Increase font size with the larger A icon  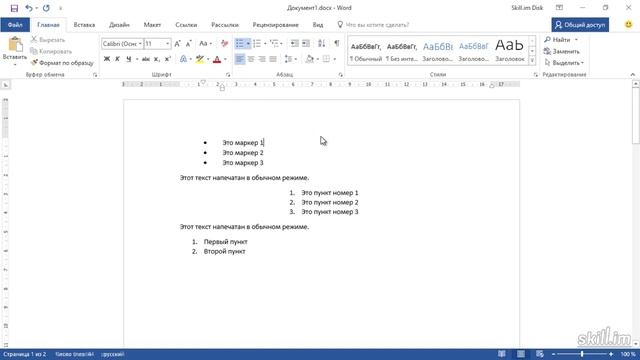pyautogui.click(x=178, y=44)
